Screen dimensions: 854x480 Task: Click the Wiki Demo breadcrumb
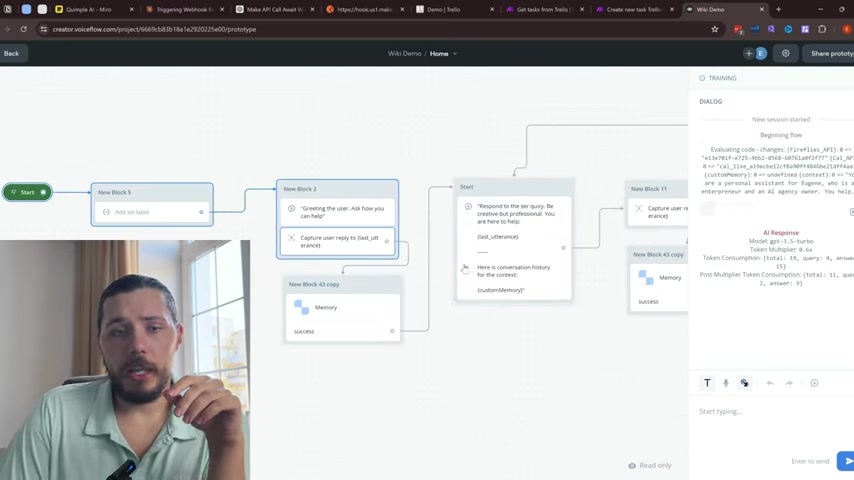point(404,53)
